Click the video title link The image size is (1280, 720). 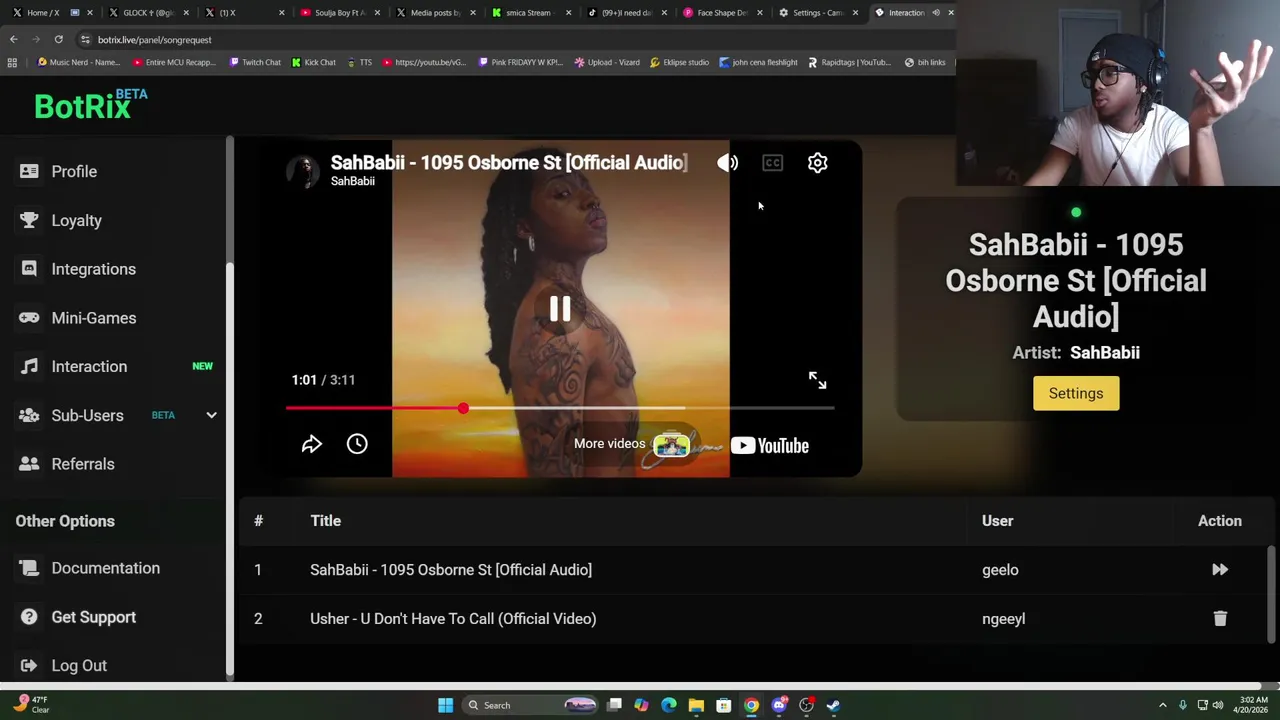509,162
